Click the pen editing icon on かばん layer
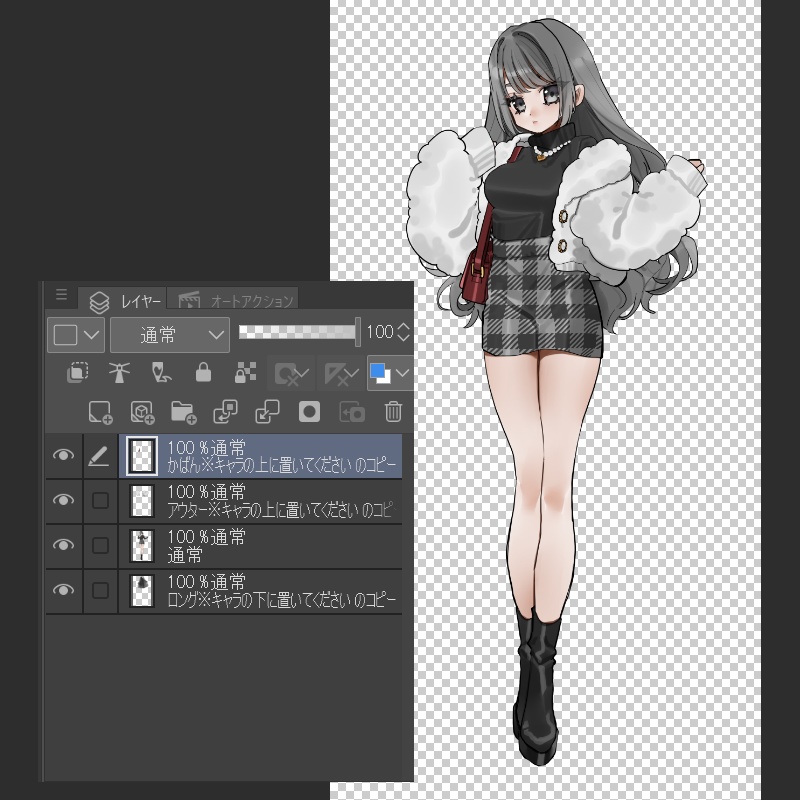 pyautogui.click(x=99, y=456)
